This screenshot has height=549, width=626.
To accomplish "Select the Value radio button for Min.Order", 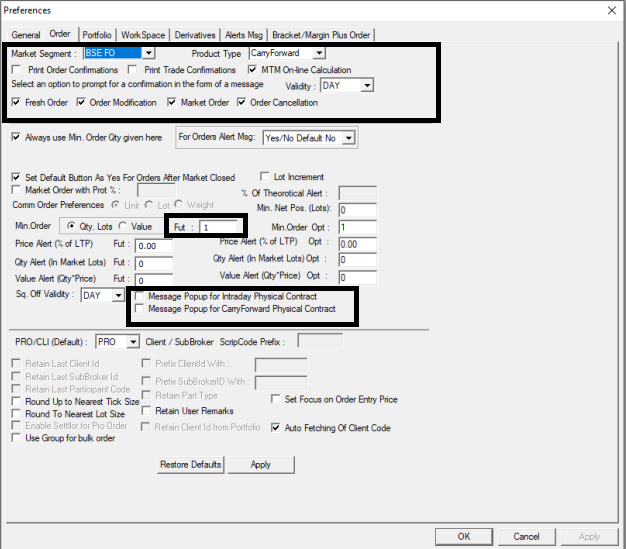I will pyautogui.click(x=123, y=227).
